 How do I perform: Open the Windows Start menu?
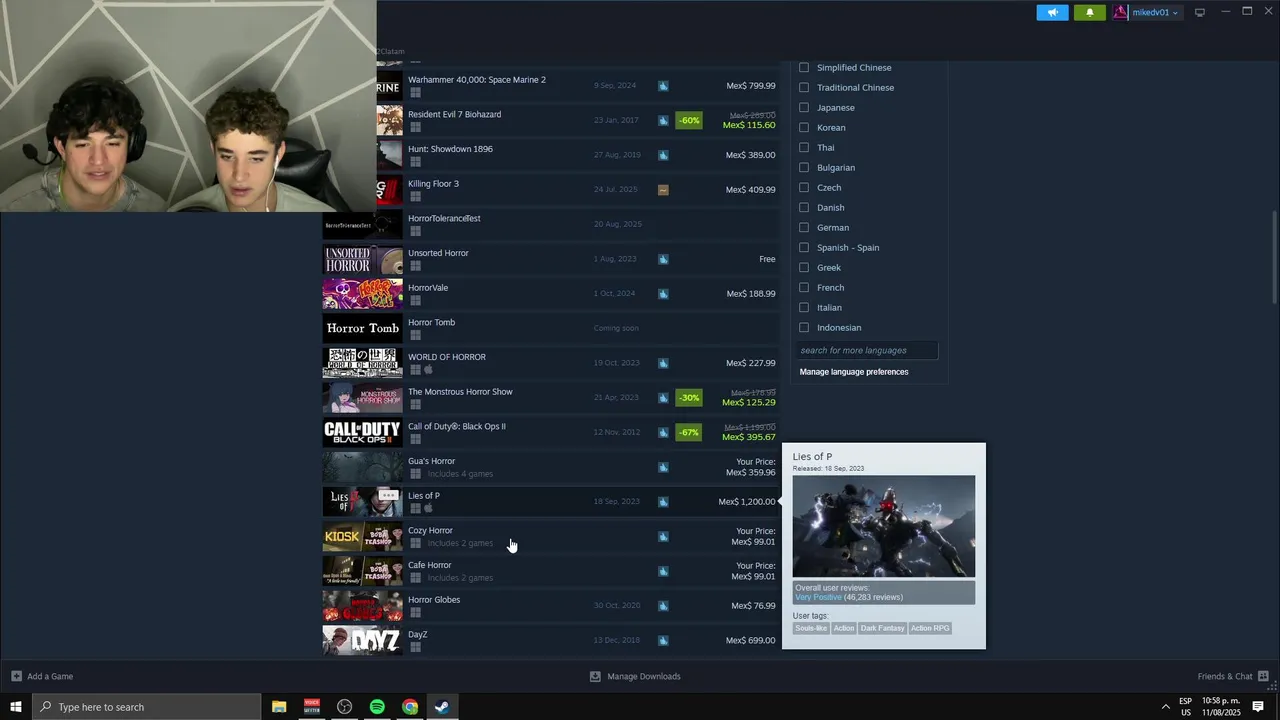[15, 707]
